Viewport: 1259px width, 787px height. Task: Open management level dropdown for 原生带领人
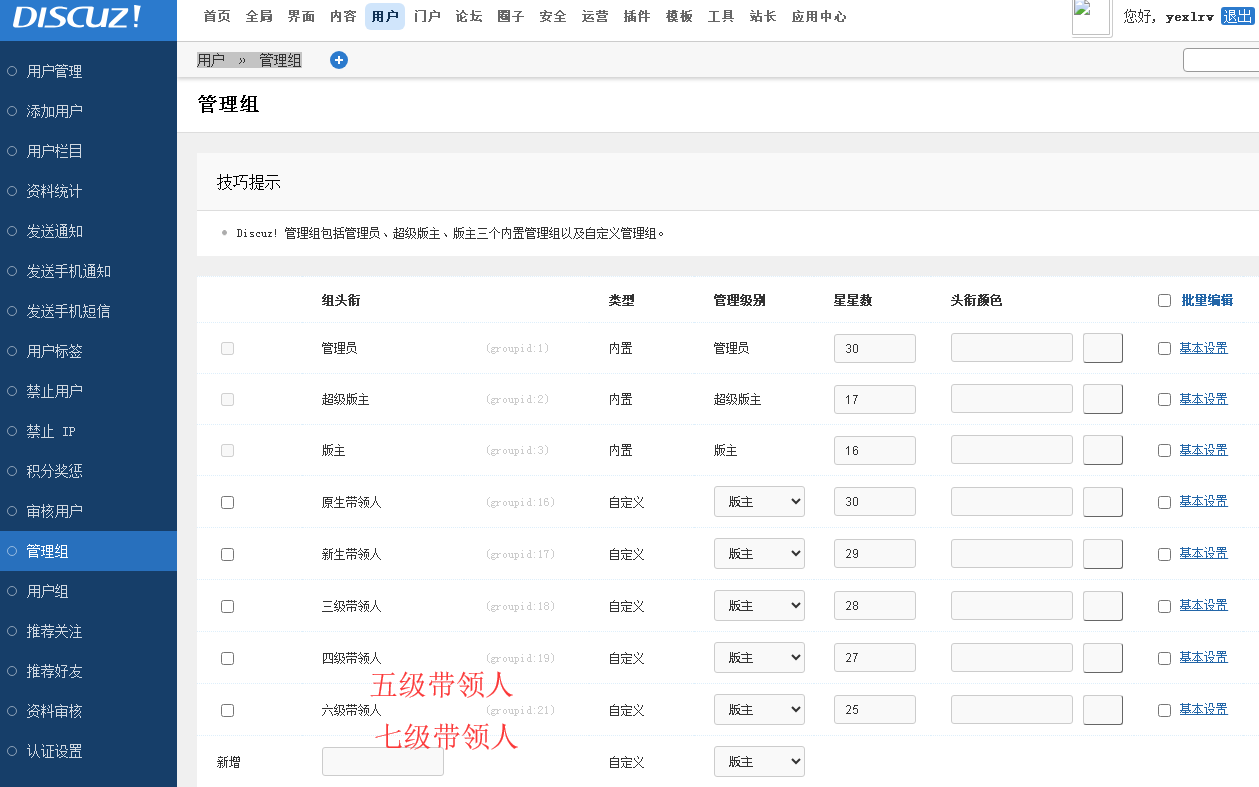click(x=759, y=502)
